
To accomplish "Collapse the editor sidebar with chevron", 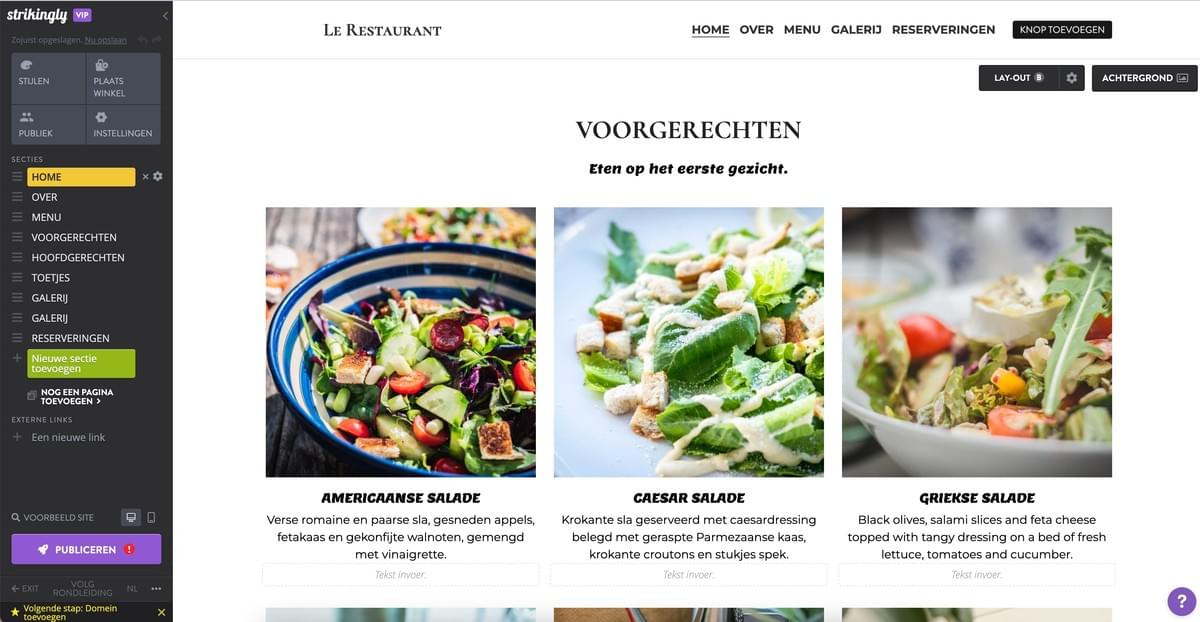I will pyautogui.click(x=165, y=16).
